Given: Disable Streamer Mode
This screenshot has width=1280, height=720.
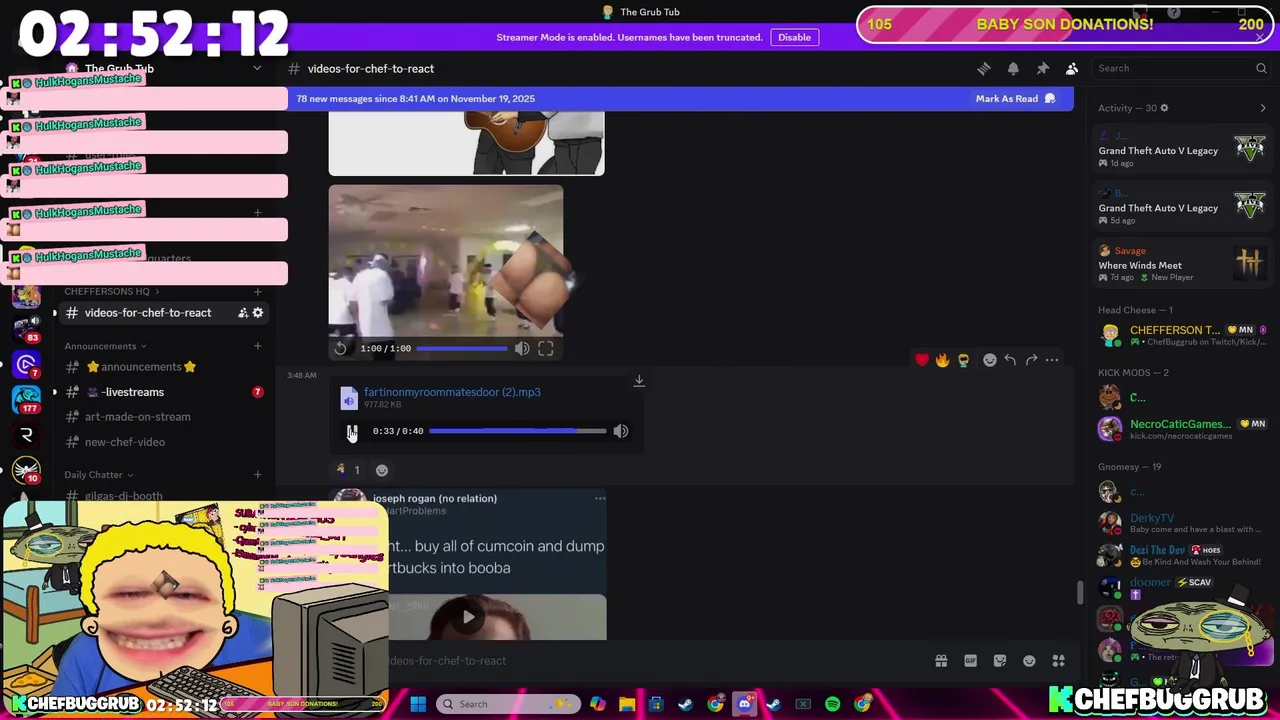Looking at the screenshot, I should (794, 37).
